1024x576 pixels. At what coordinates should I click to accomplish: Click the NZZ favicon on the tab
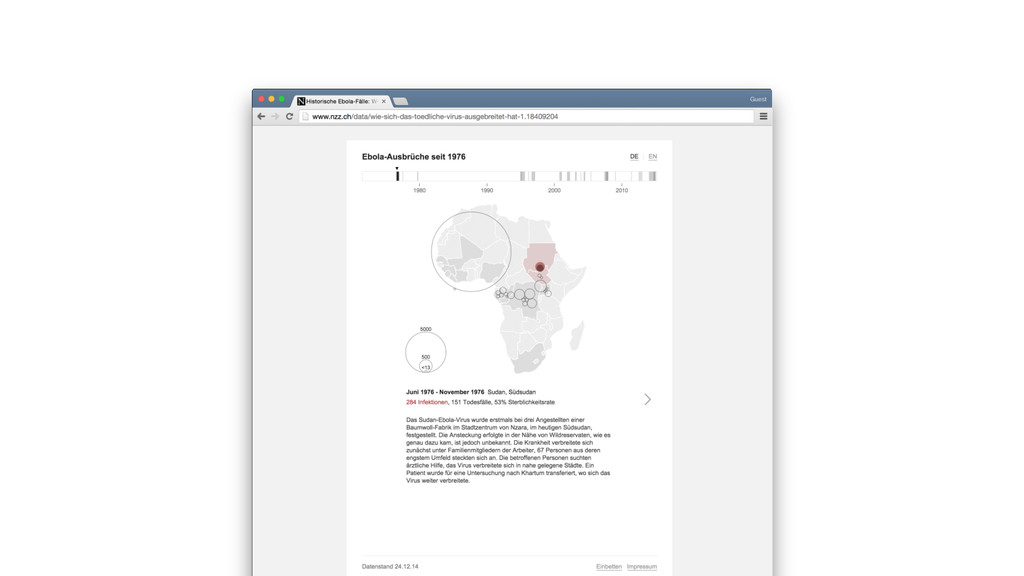point(301,101)
